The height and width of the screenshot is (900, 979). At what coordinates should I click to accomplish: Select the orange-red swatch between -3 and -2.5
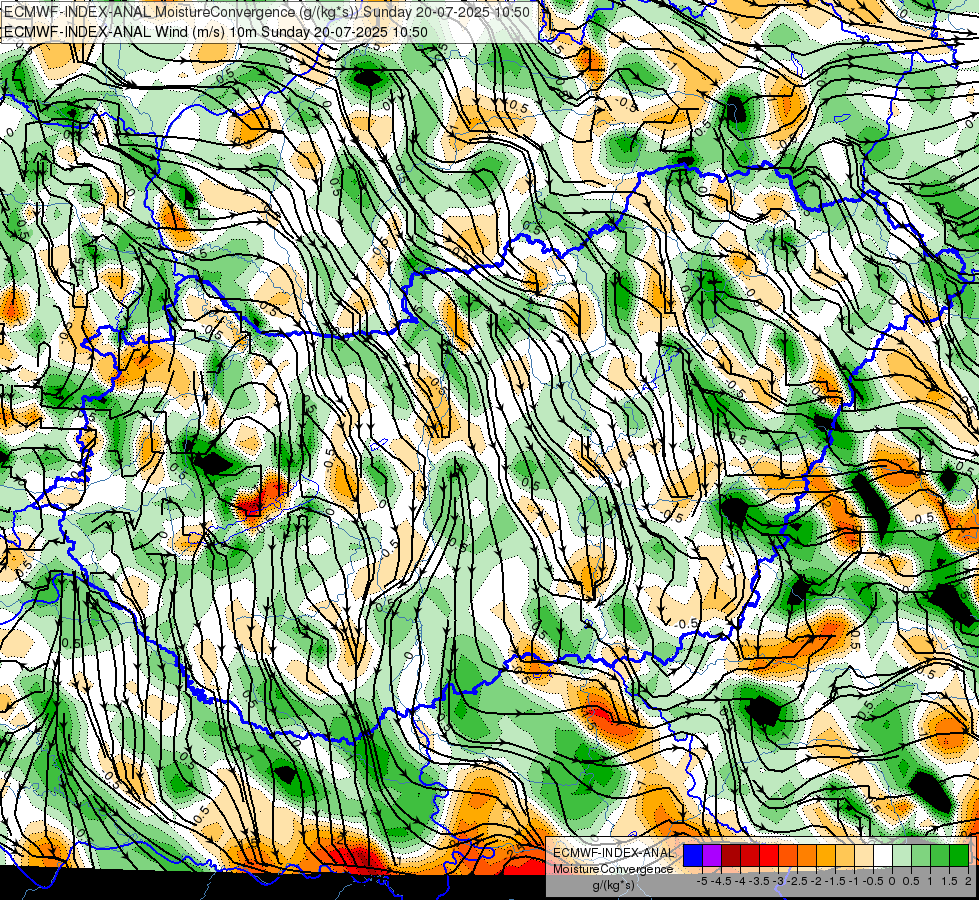coord(788,856)
